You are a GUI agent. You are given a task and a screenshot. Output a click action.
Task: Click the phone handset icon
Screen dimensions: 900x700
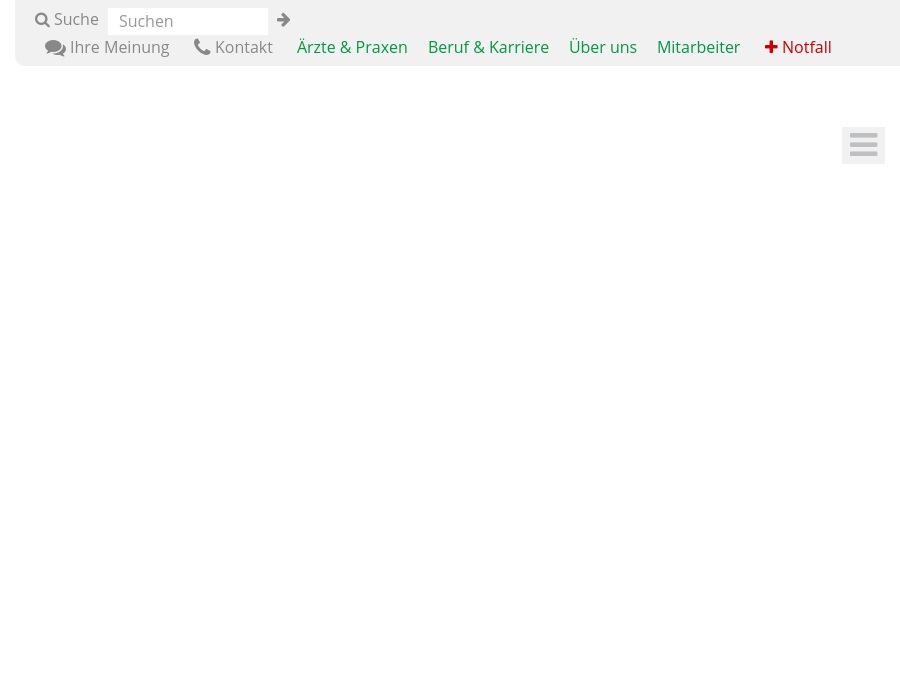coord(202,47)
